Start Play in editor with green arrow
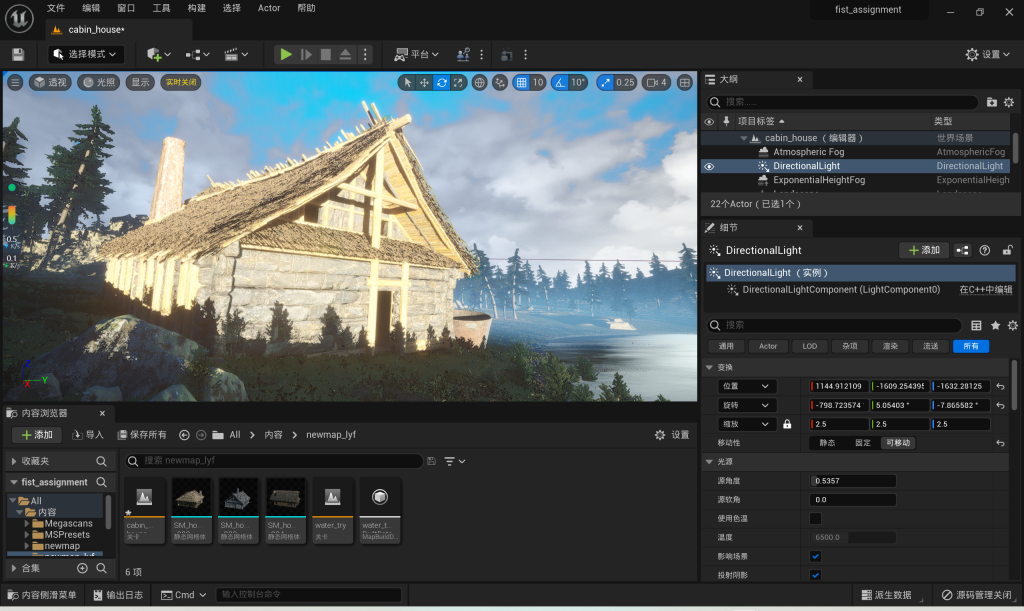This screenshot has height=611, width=1024. tap(286, 54)
